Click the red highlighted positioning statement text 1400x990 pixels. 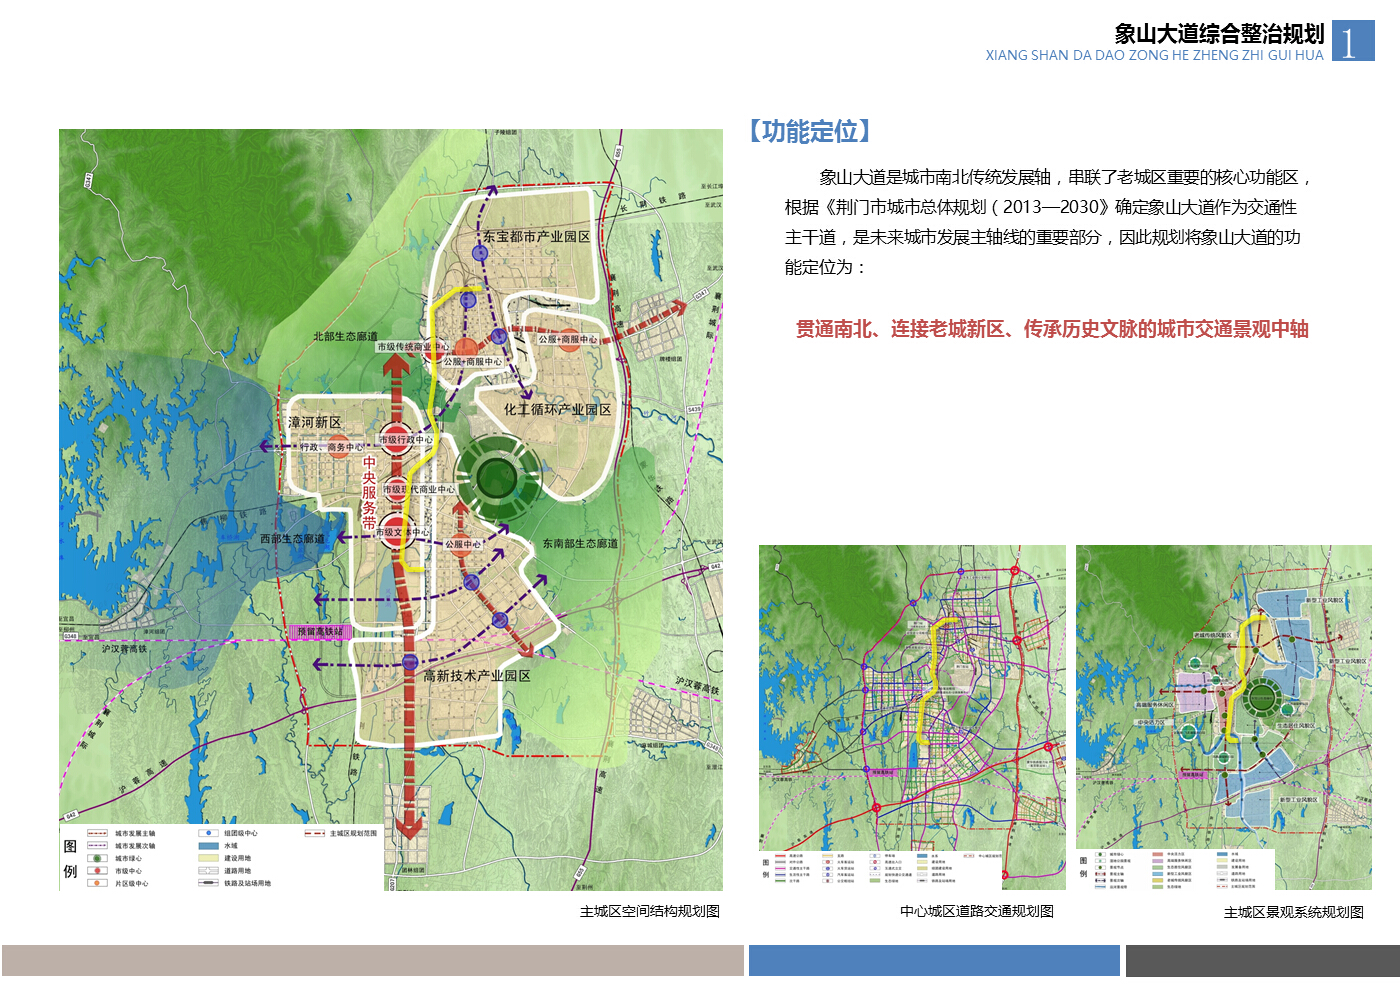click(x=1051, y=329)
